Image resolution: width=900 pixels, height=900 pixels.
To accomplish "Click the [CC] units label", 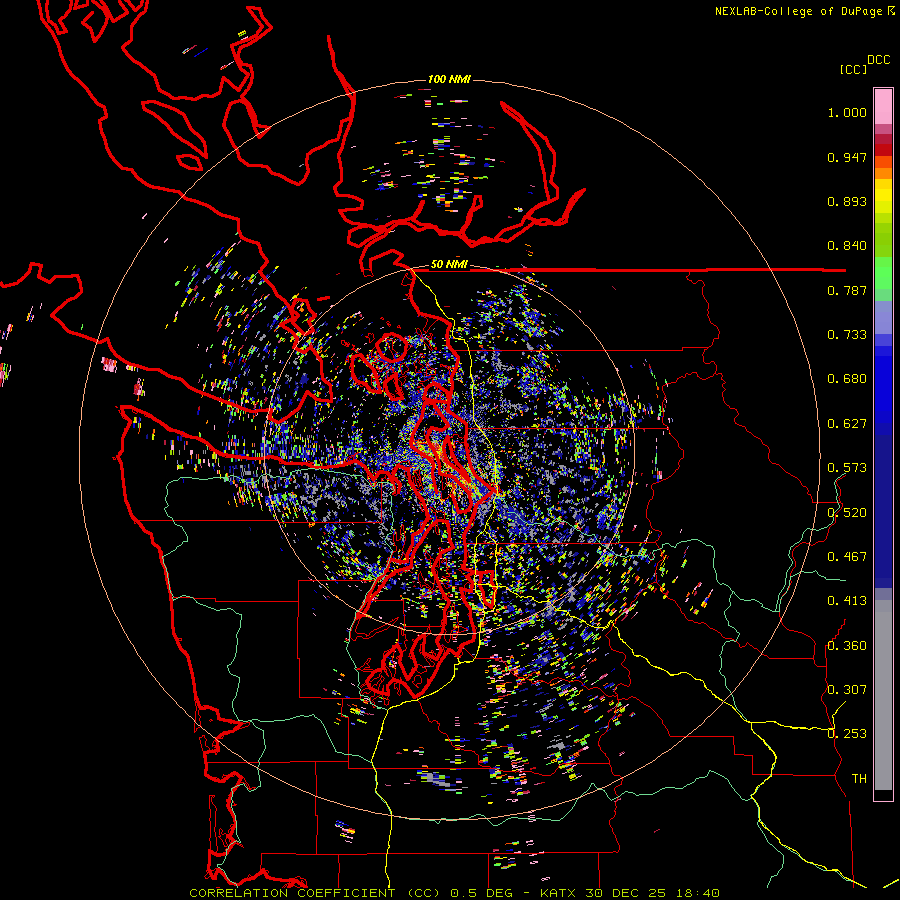I will [854, 69].
